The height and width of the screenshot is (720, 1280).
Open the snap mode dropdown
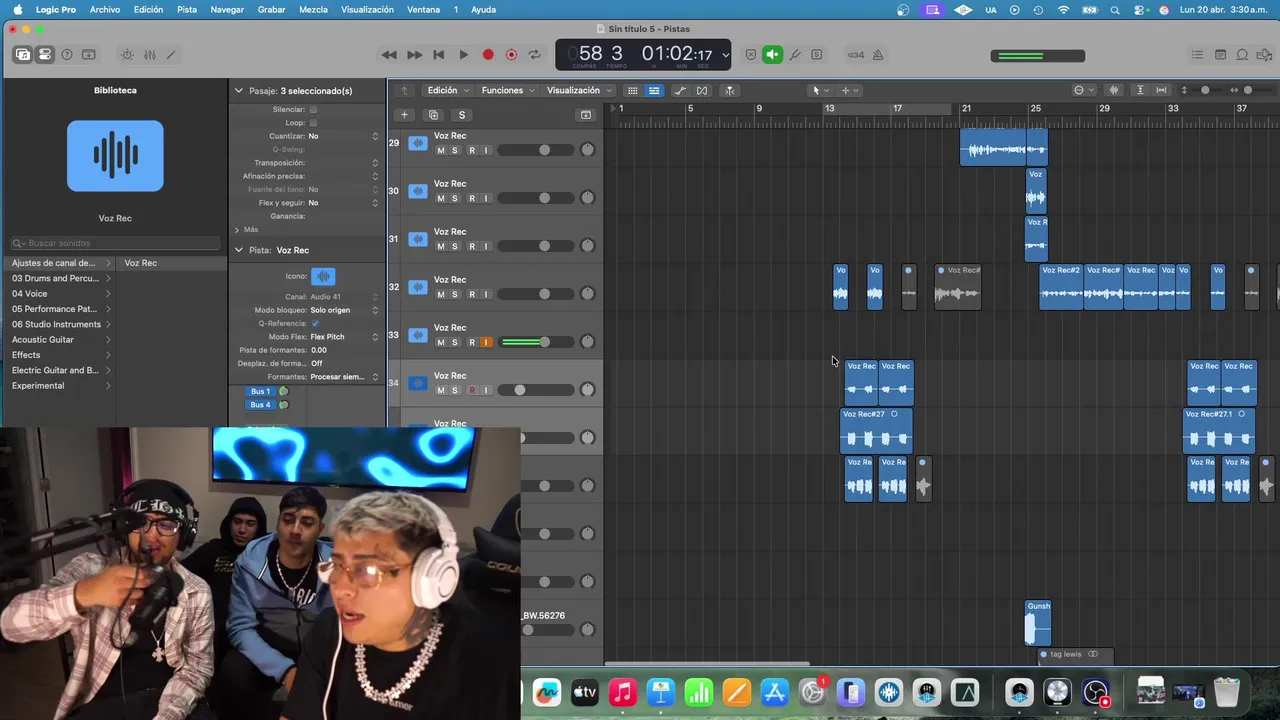point(1084,90)
